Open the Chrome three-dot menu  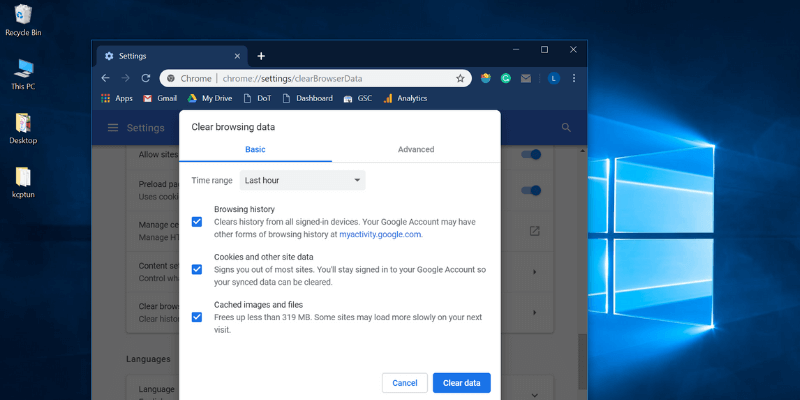tap(574, 78)
